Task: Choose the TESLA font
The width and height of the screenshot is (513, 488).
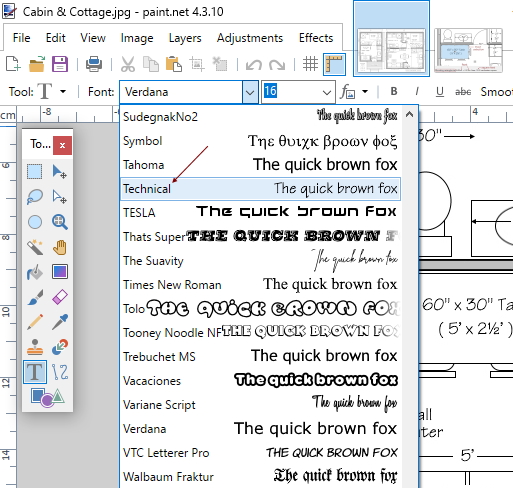Action: 260,213
